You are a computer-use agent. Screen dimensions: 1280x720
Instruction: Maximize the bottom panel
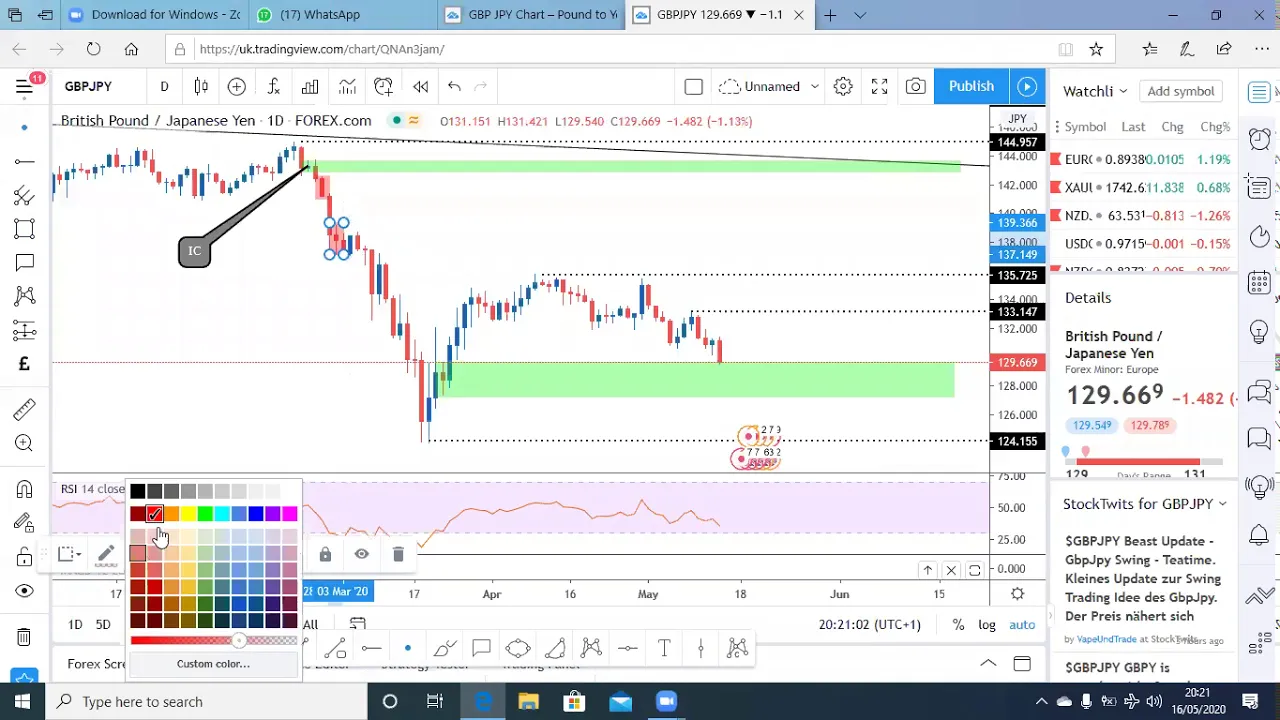pos(1022,664)
